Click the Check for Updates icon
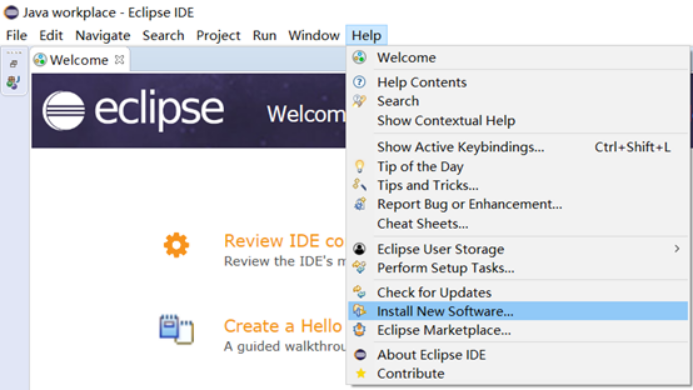The height and width of the screenshot is (390, 693). click(x=359, y=292)
